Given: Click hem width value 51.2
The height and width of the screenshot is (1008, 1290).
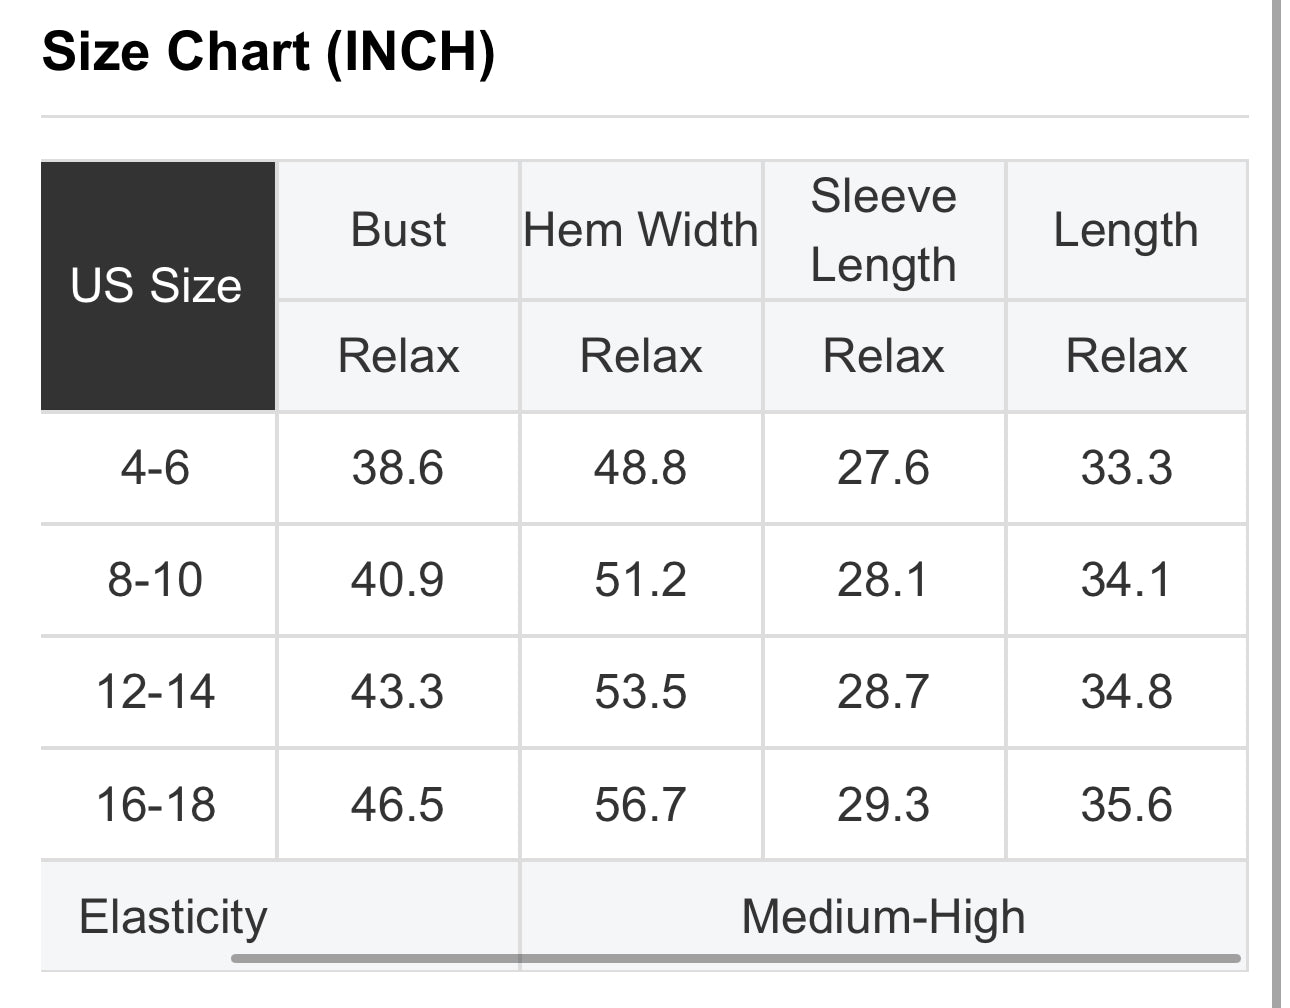Looking at the screenshot, I should click(641, 580).
